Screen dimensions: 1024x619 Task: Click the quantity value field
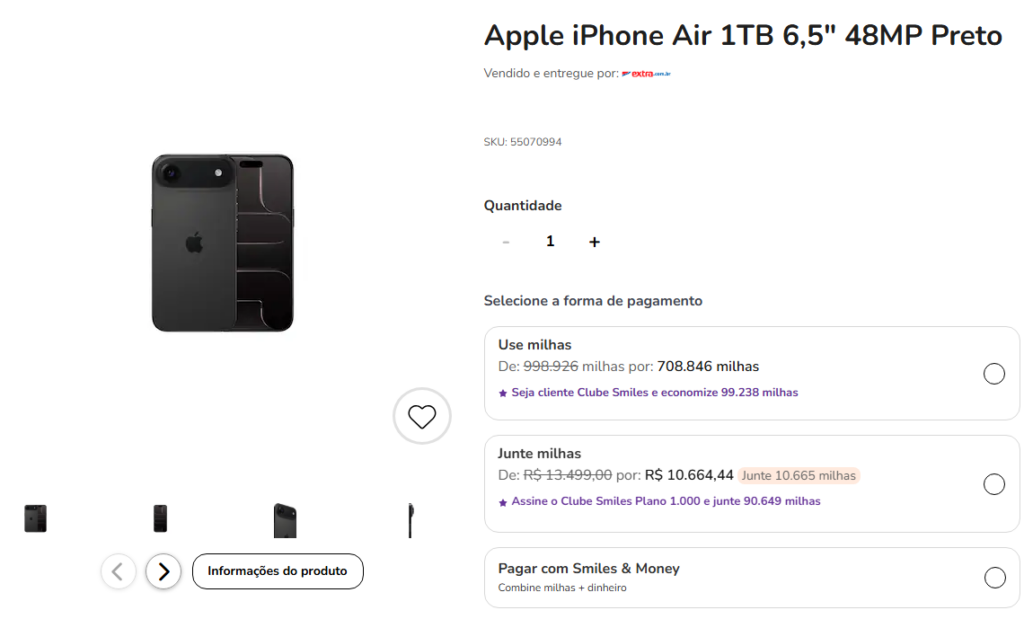click(550, 242)
